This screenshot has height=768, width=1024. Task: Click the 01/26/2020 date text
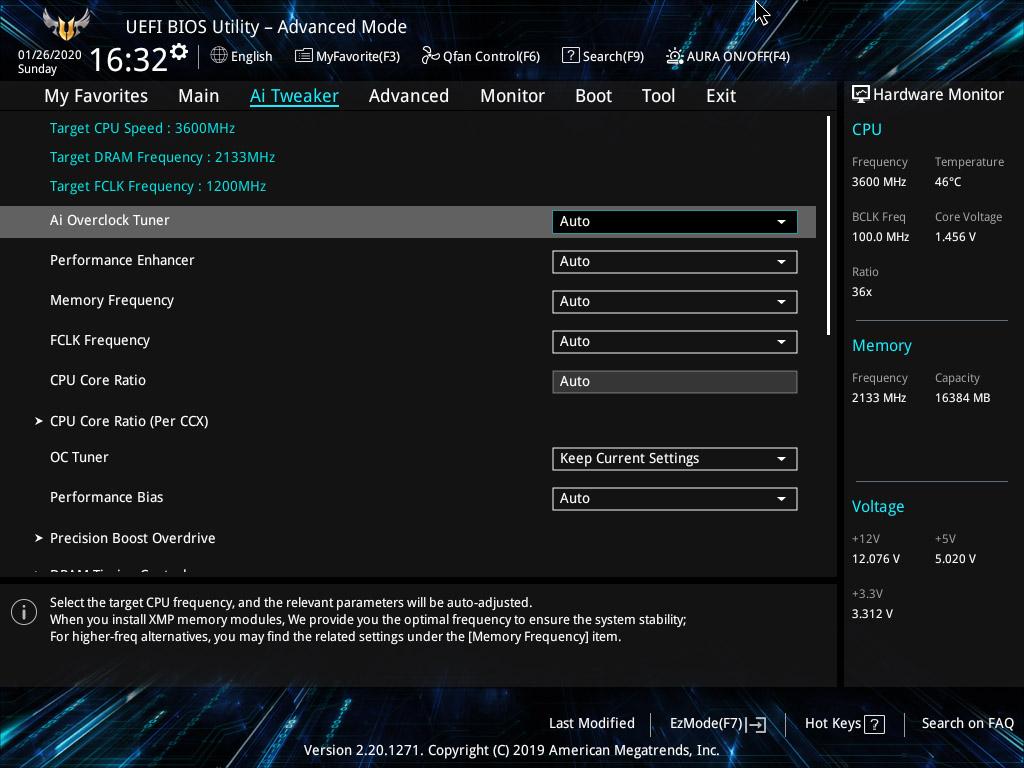(50, 55)
